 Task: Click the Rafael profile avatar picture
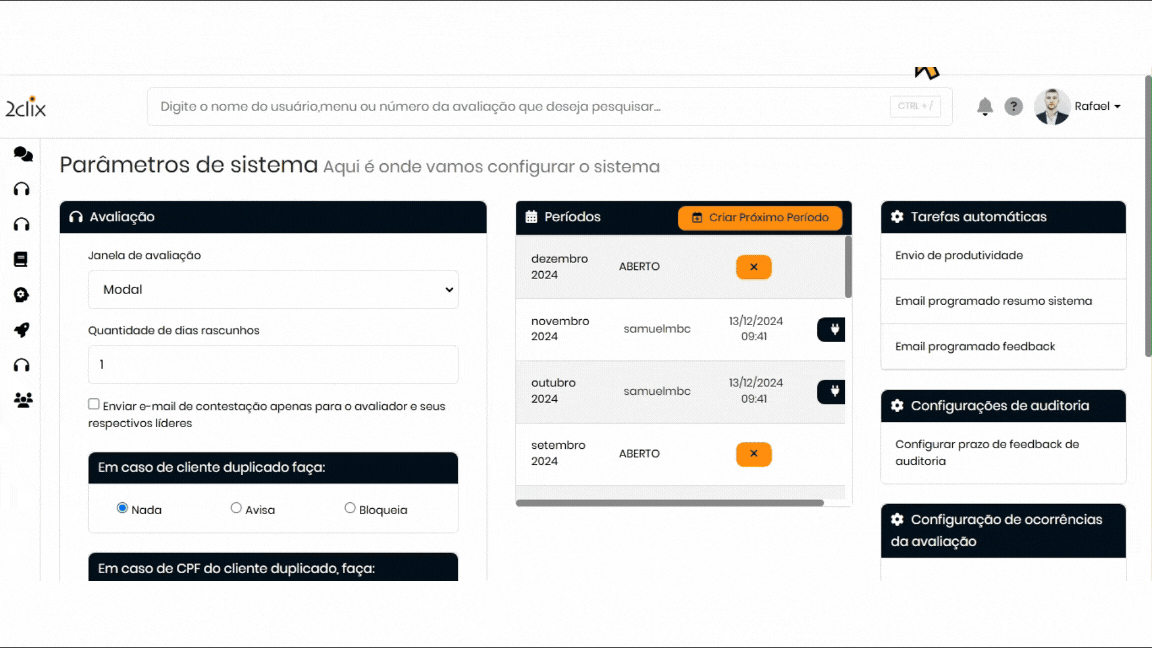pos(1052,107)
